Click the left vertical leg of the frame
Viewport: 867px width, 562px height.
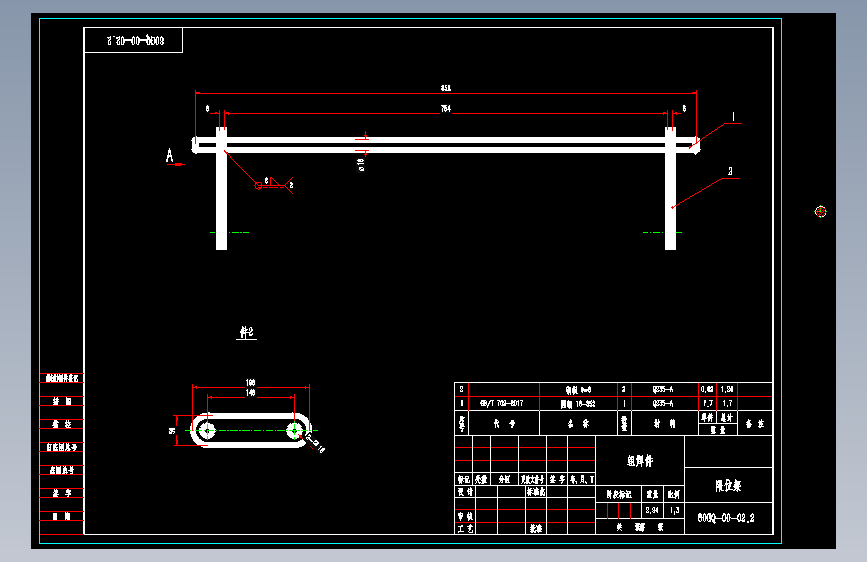pos(221,189)
